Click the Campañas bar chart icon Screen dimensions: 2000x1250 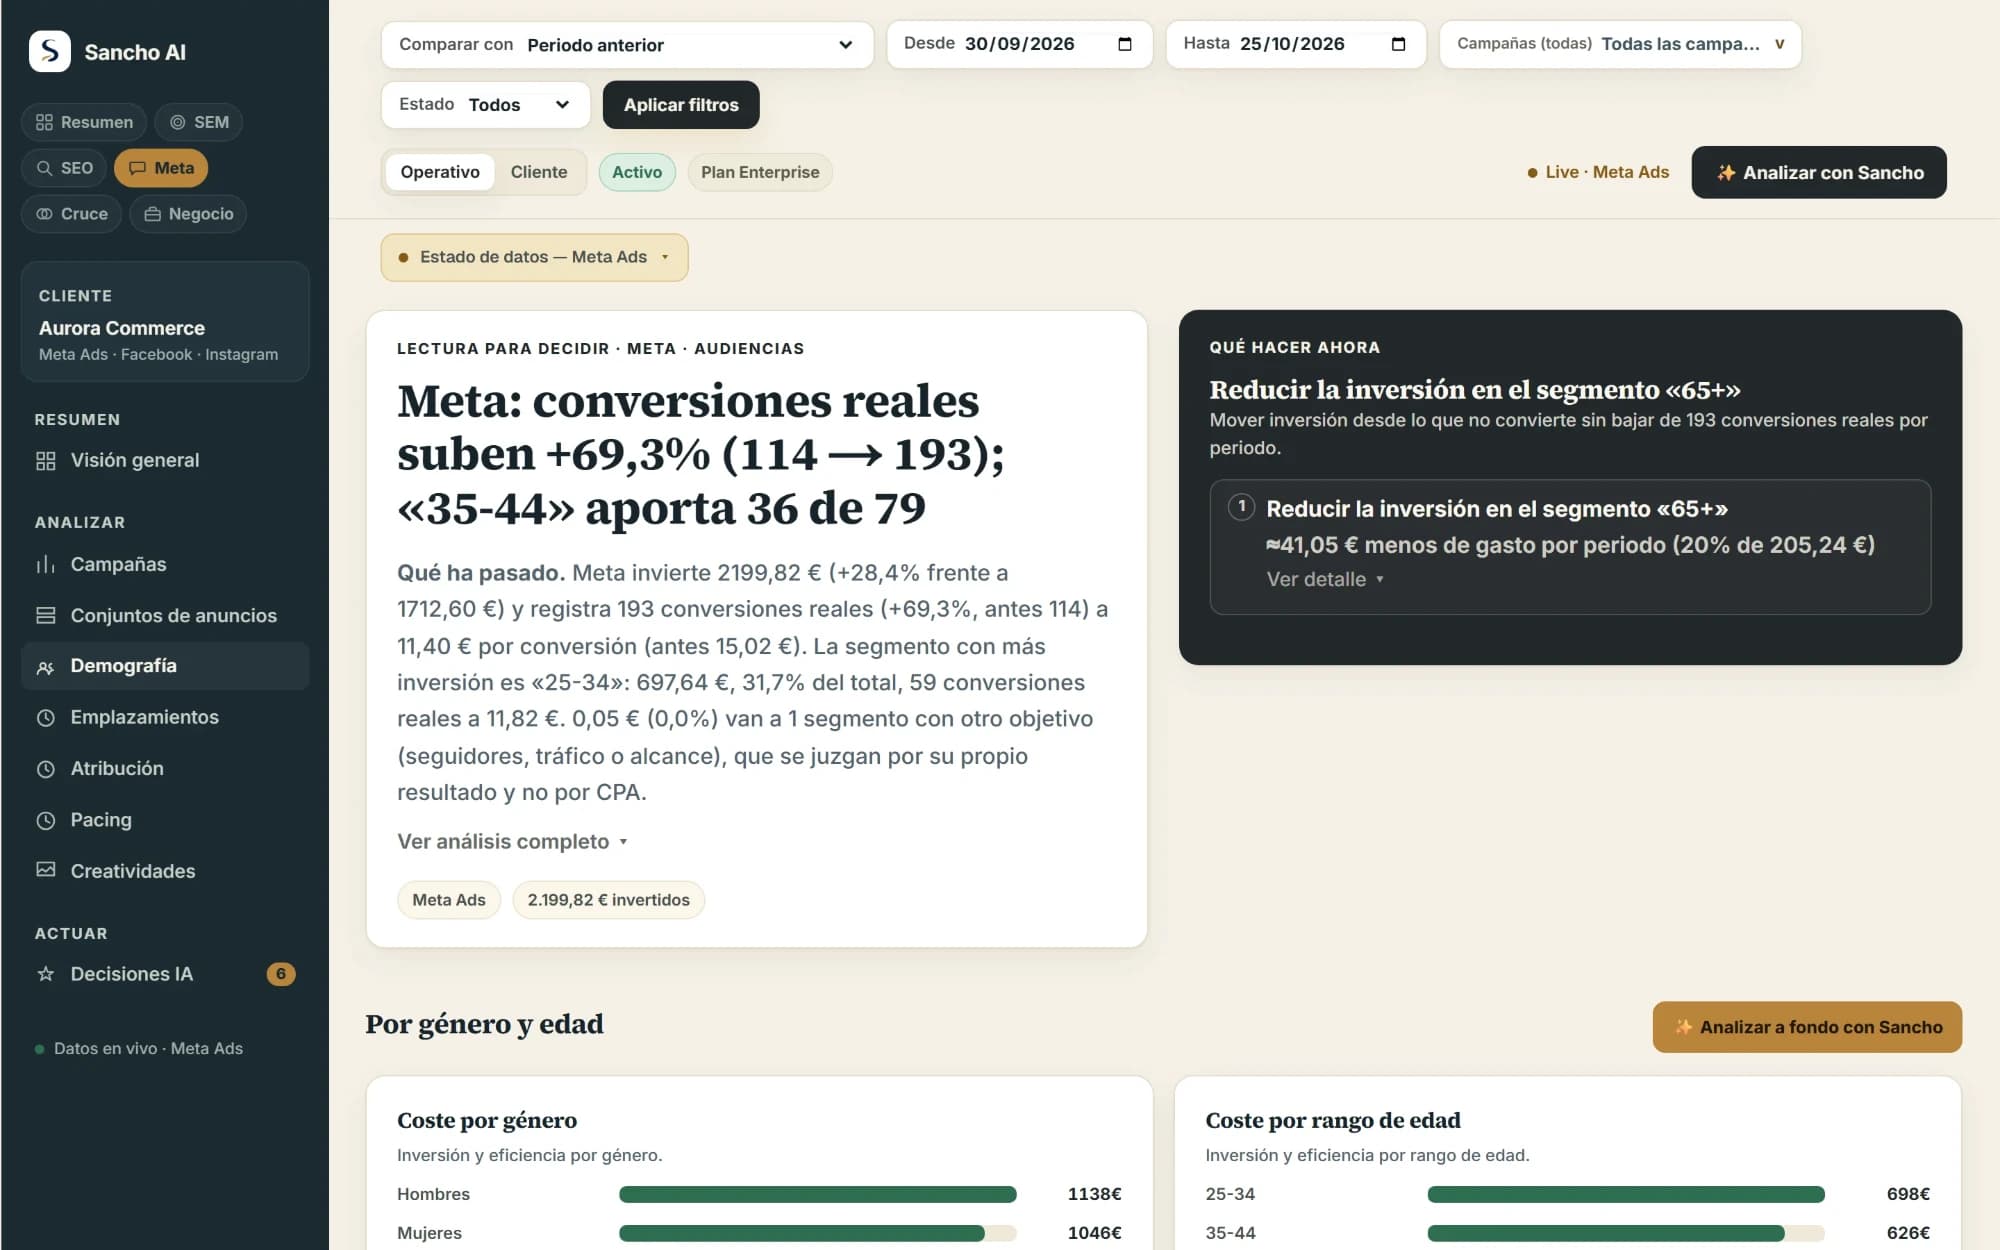click(x=45, y=565)
